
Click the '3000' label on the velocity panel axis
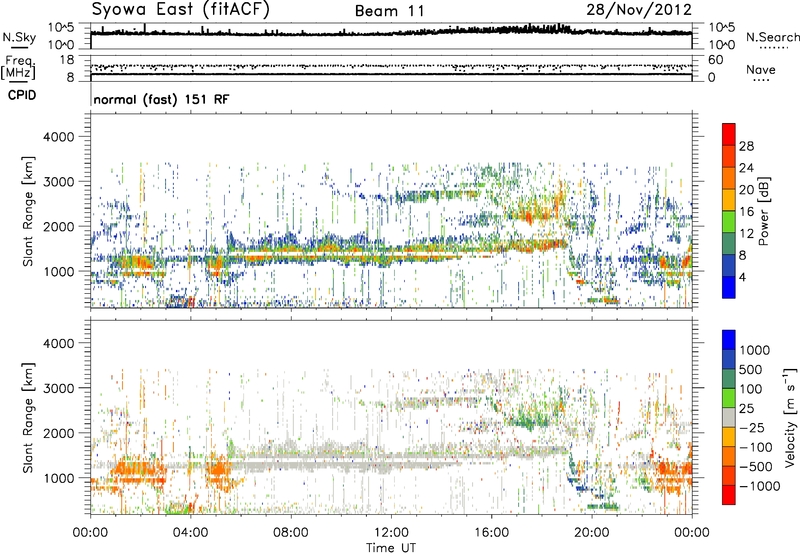pos(58,388)
